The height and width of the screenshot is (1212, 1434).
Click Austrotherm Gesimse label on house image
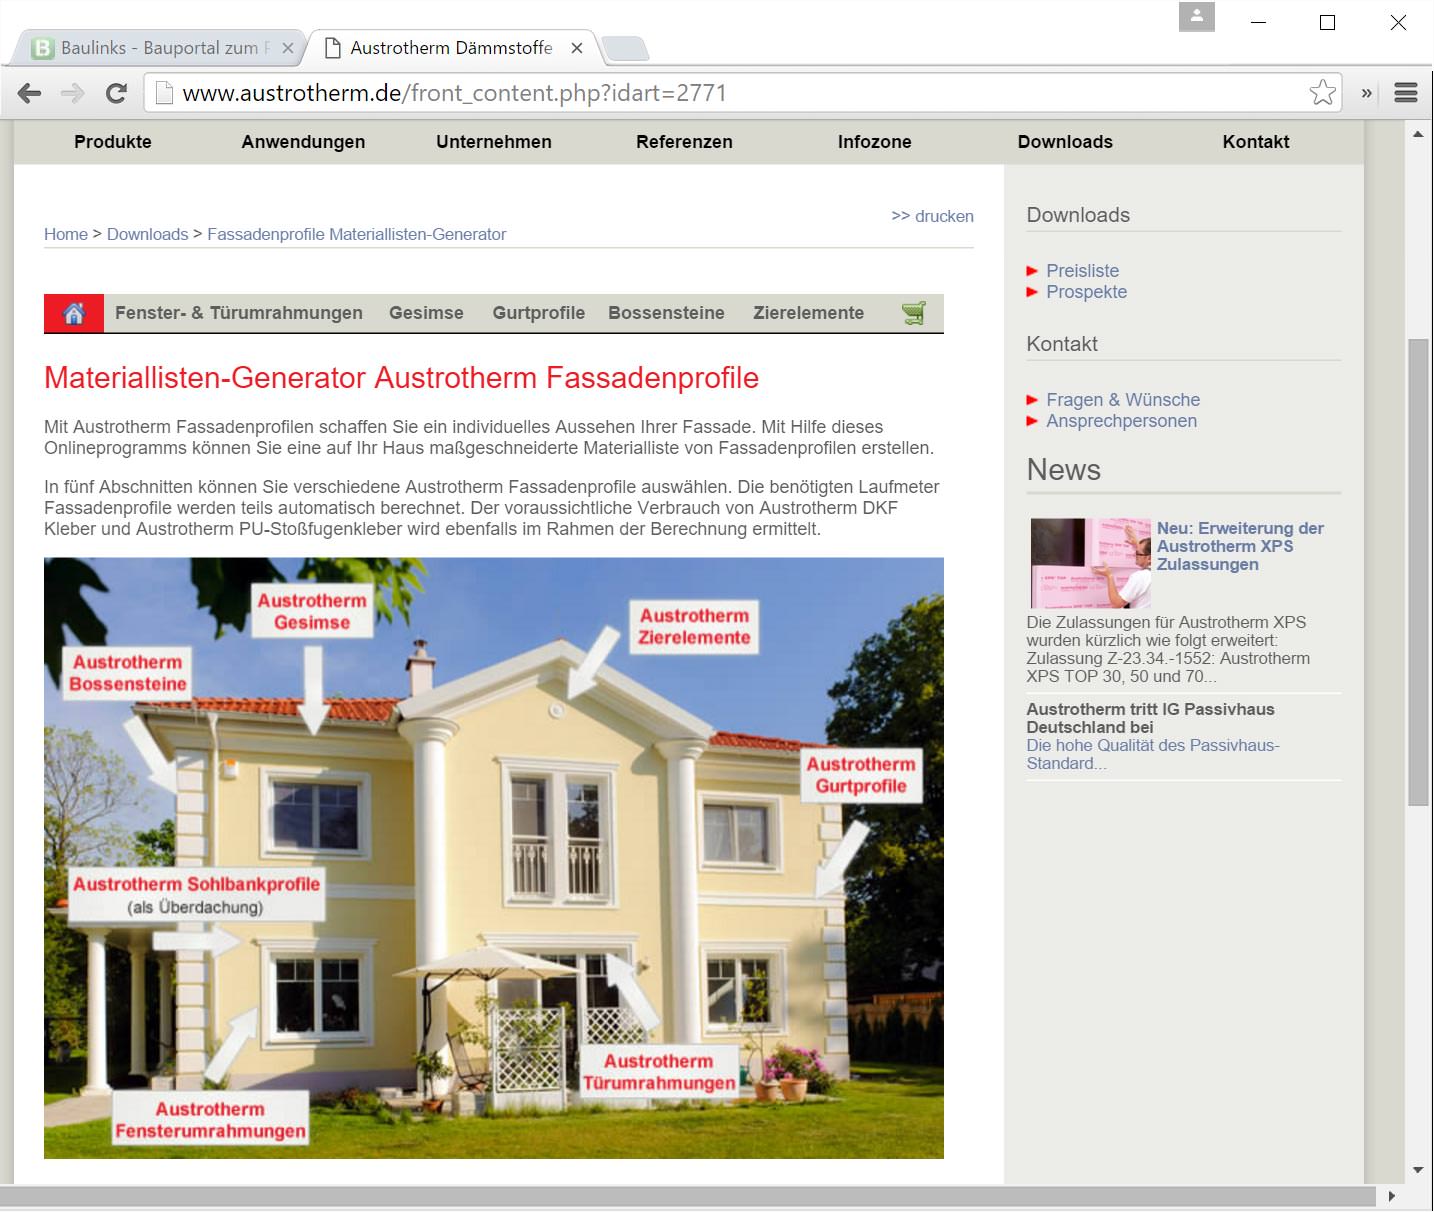pos(312,611)
